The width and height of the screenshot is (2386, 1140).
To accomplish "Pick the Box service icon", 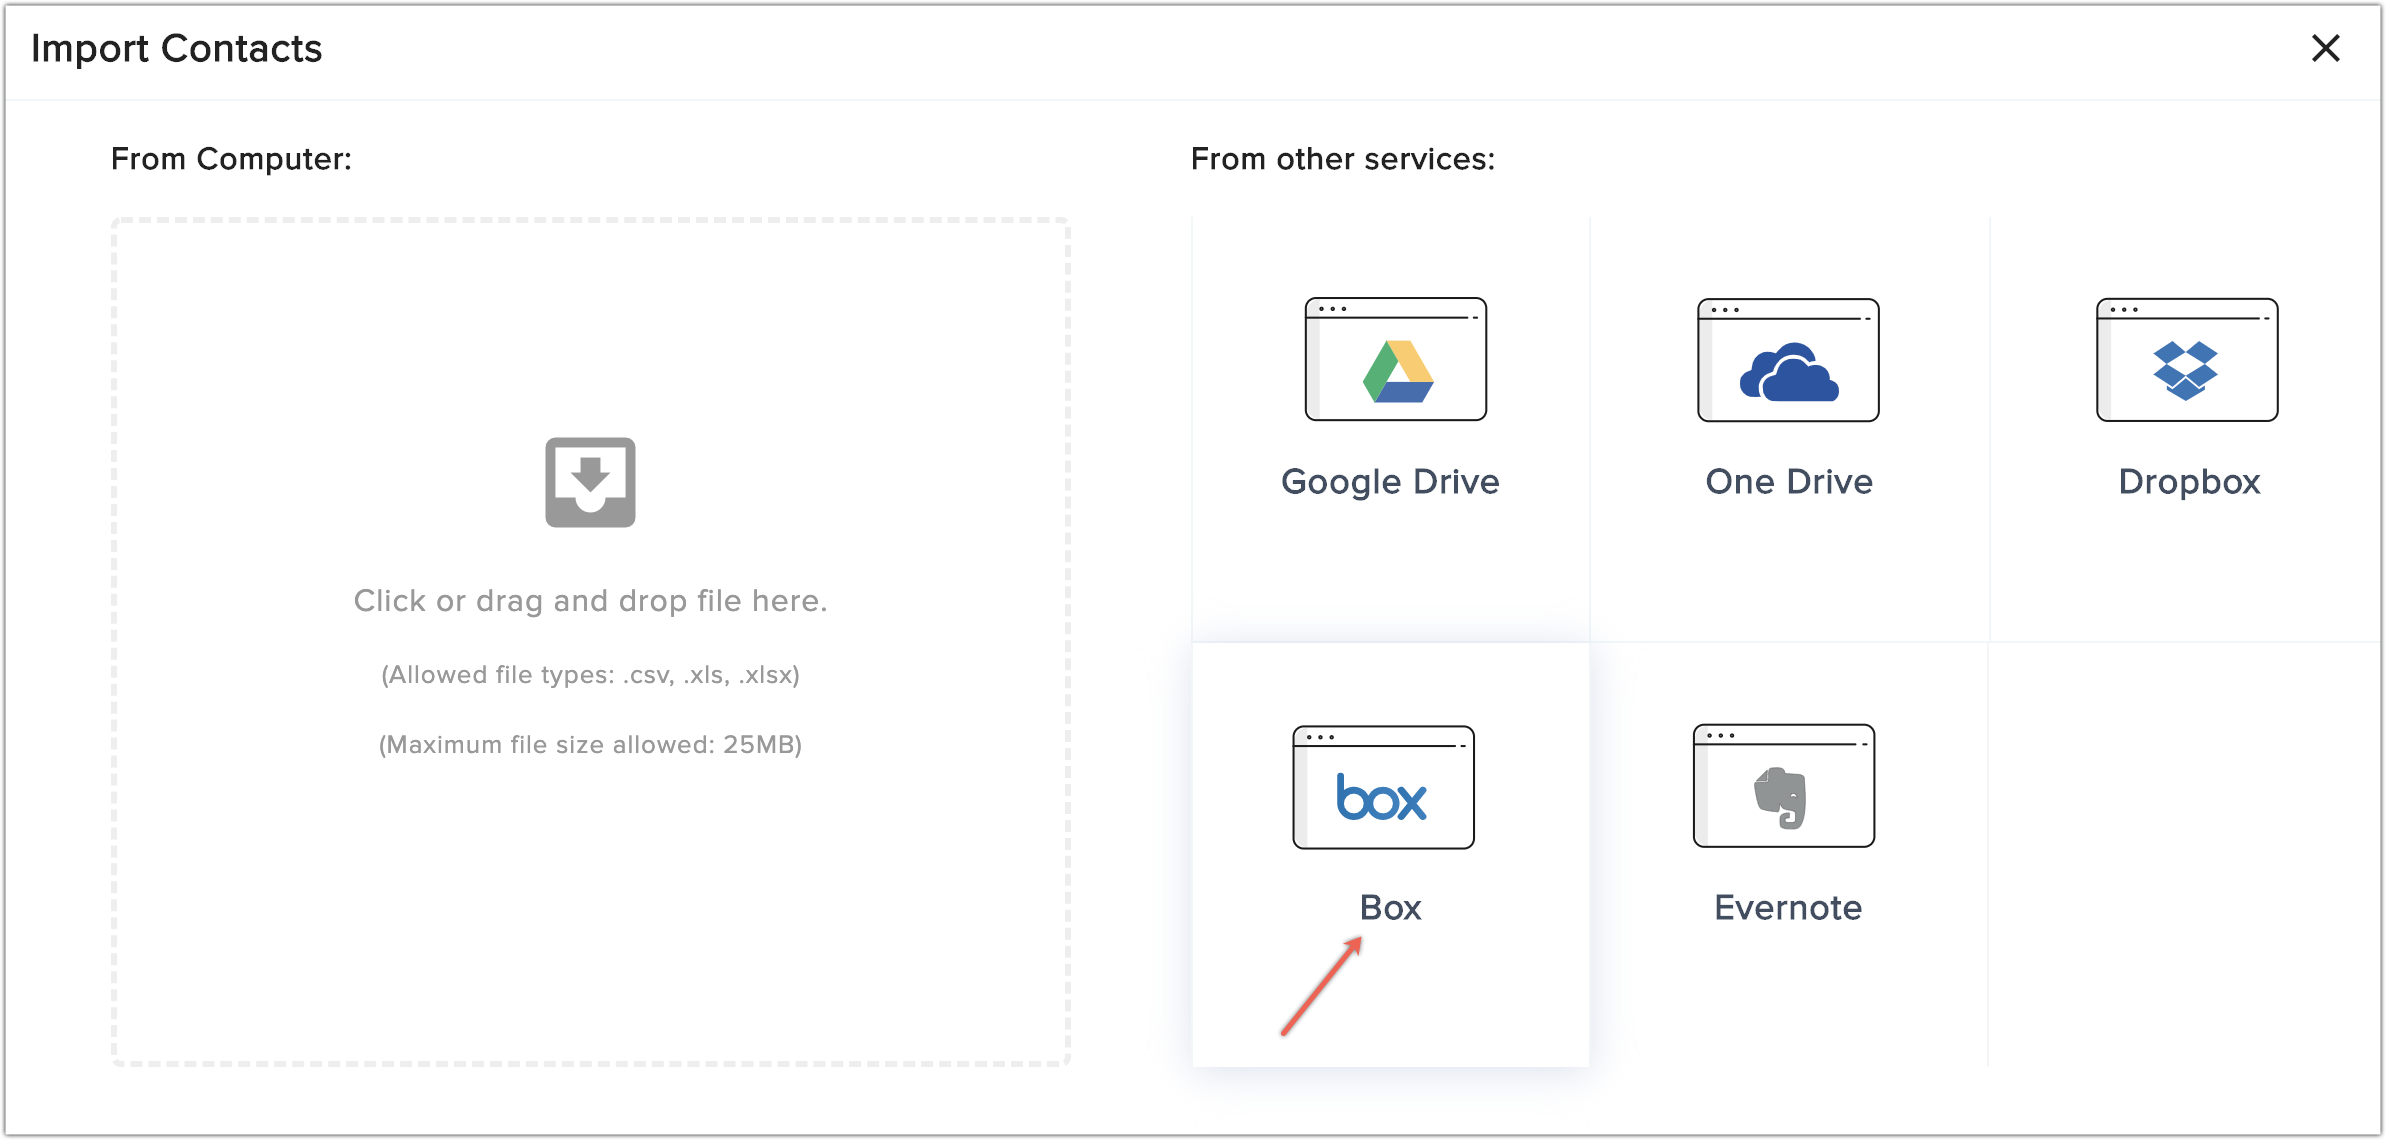I will [x=1383, y=787].
